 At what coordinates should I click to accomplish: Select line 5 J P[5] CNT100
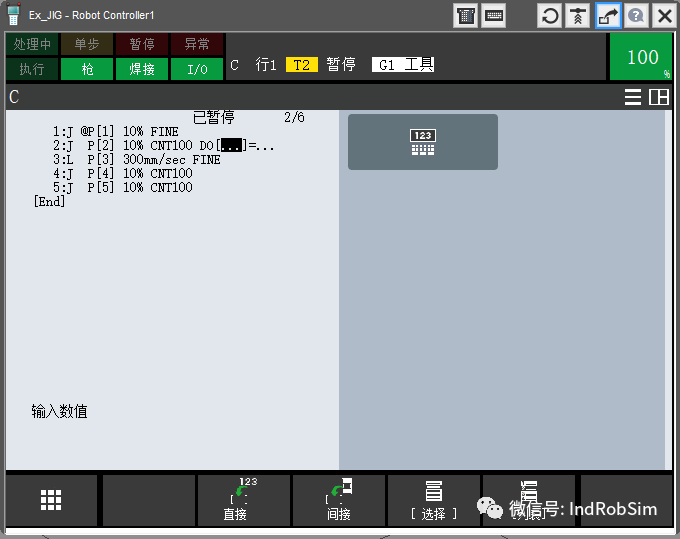pyautogui.click(x=123, y=187)
